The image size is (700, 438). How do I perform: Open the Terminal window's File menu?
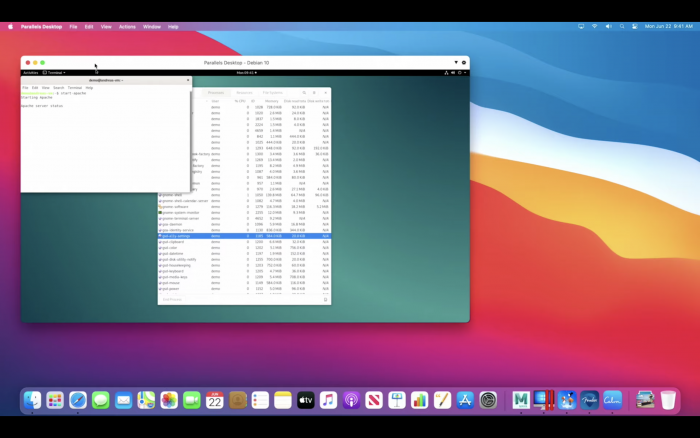coord(25,88)
